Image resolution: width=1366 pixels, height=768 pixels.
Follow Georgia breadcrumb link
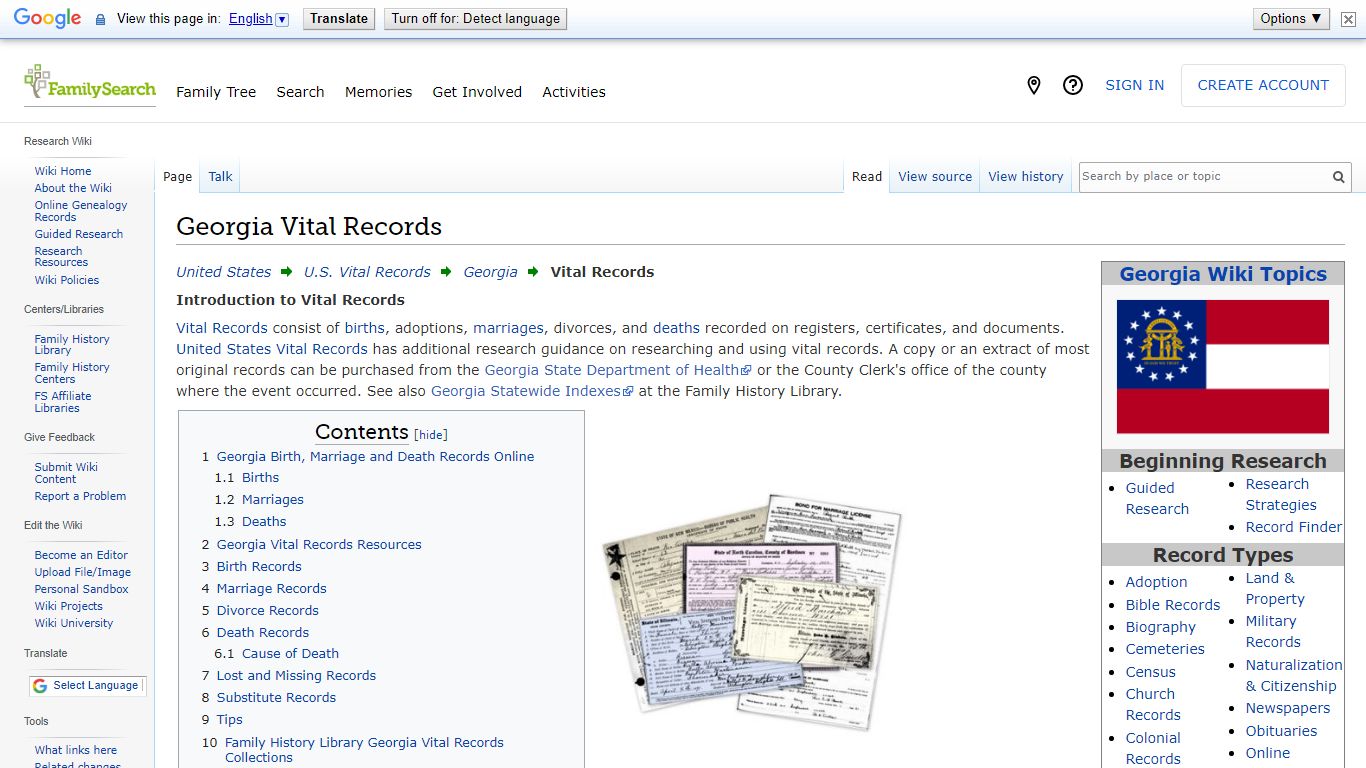click(490, 272)
